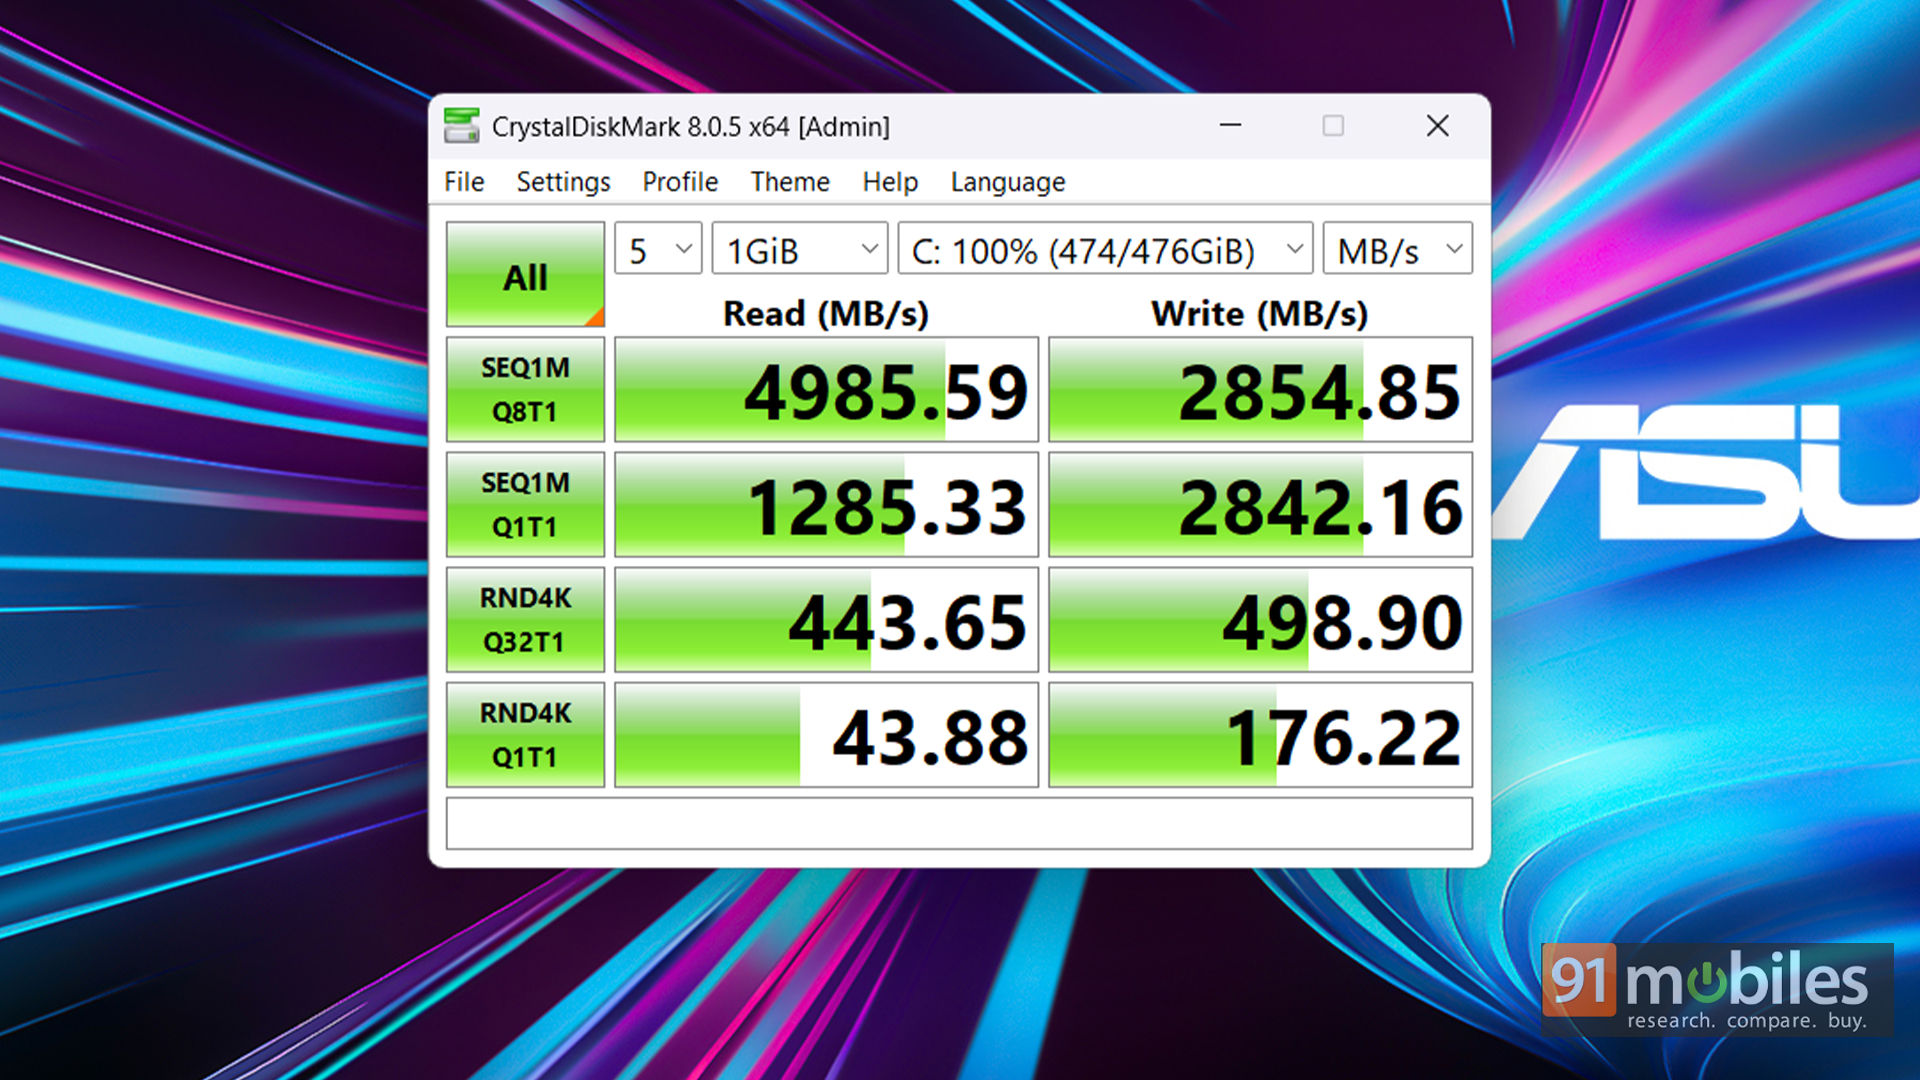Viewport: 1920px width, 1080px height.
Task: Close the CrystalDiskMark window
Action: click(1437, 126)
